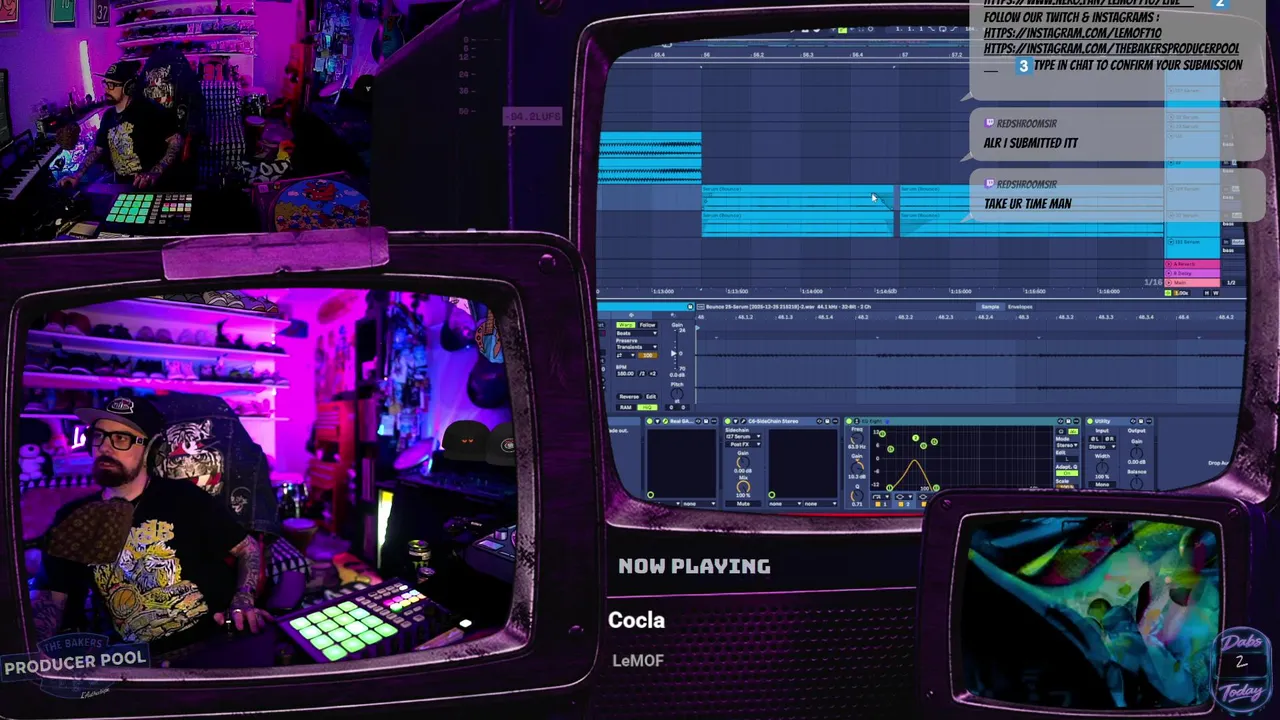Toggle EQ Eight Adapt. Q On
This screenshot has width=1280, height=720.
pos(1066,473)
